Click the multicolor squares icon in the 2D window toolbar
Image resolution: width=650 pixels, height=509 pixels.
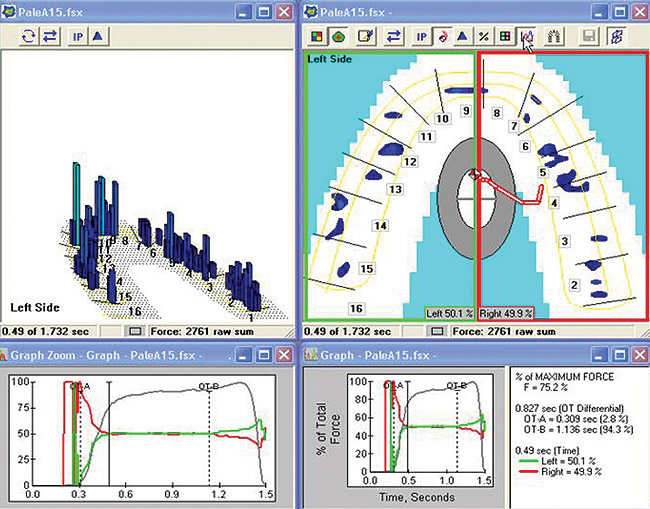[315, 37]
